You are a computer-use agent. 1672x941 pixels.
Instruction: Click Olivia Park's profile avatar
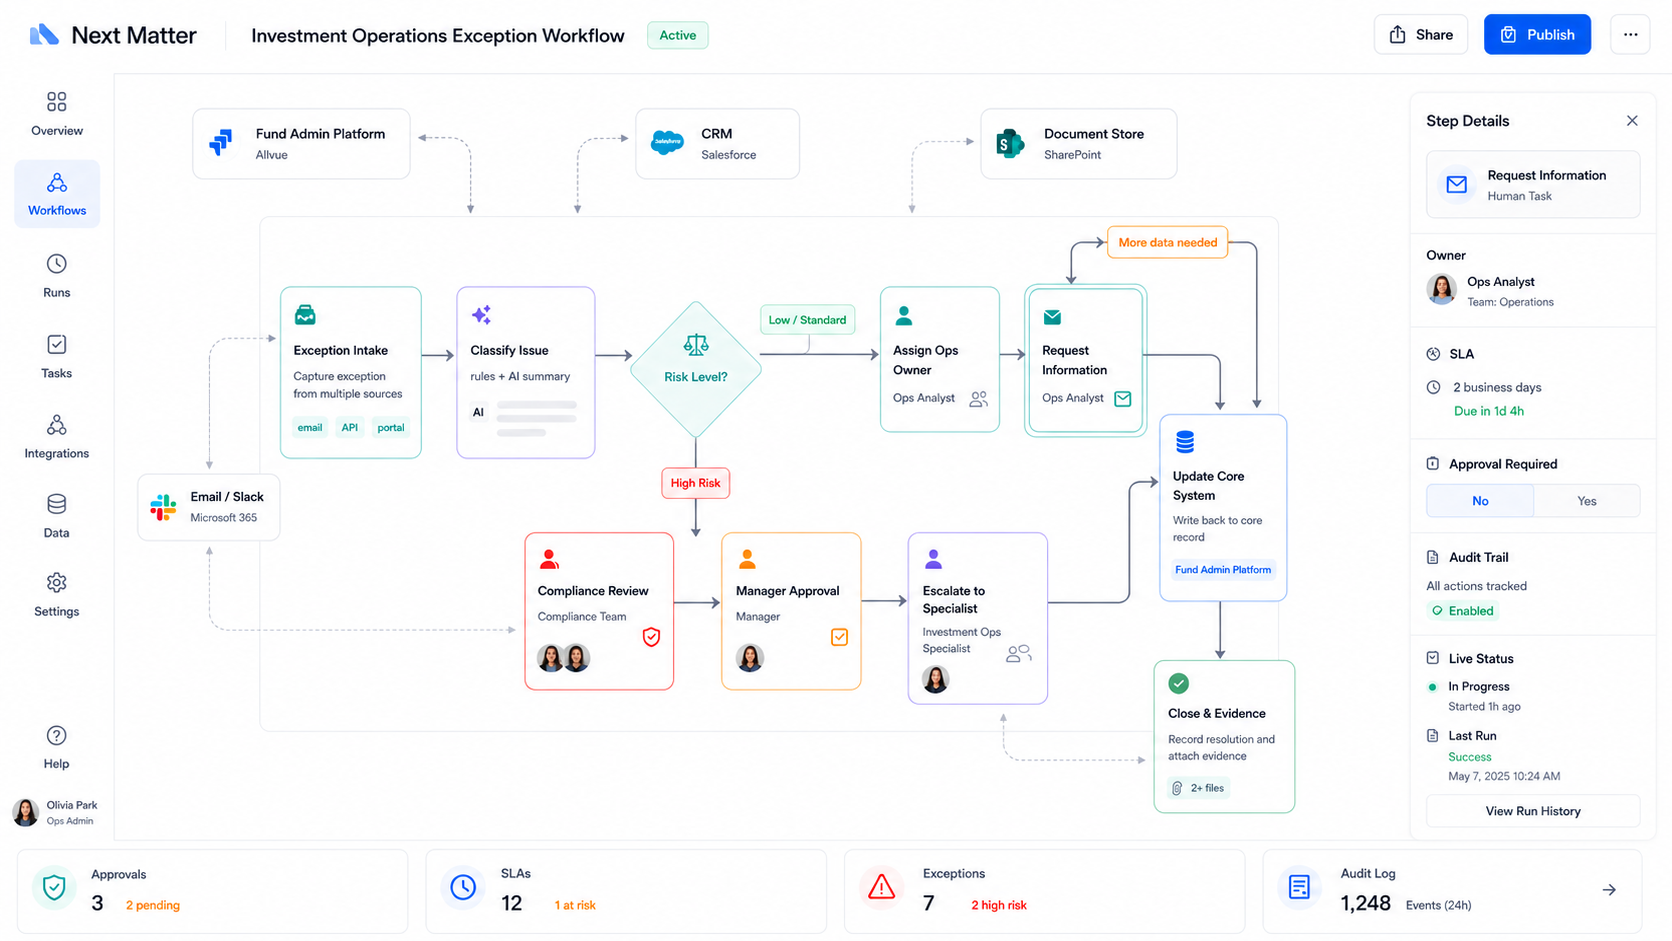tap(26, 812)
